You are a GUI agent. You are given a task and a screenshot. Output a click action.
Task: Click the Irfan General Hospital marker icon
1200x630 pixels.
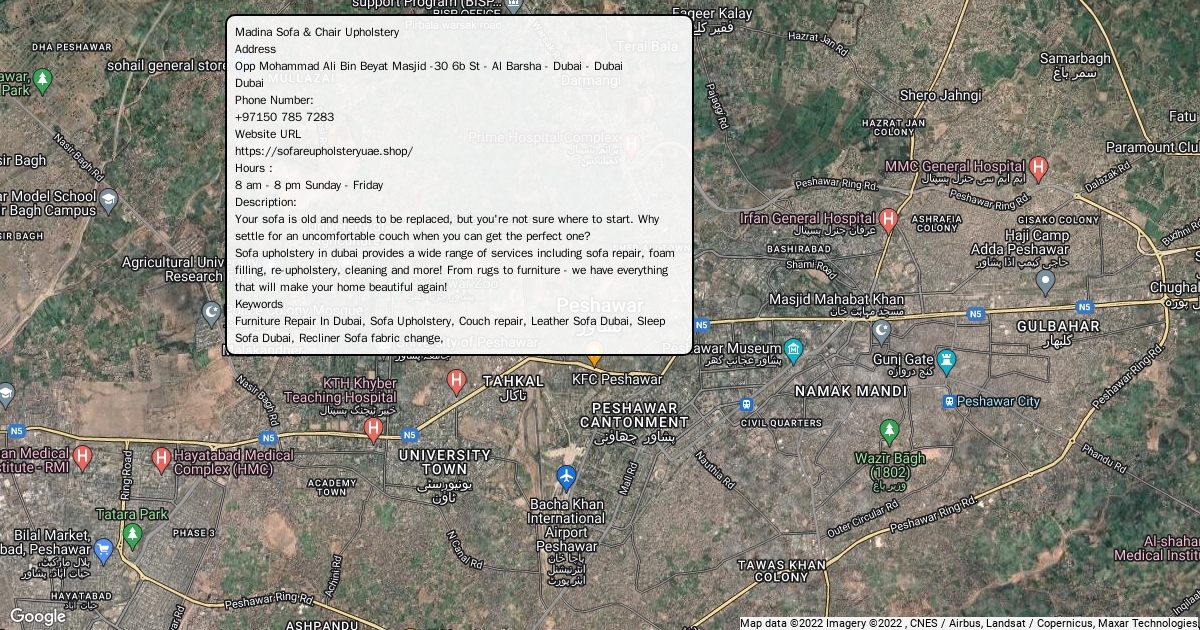coord(888,219)
